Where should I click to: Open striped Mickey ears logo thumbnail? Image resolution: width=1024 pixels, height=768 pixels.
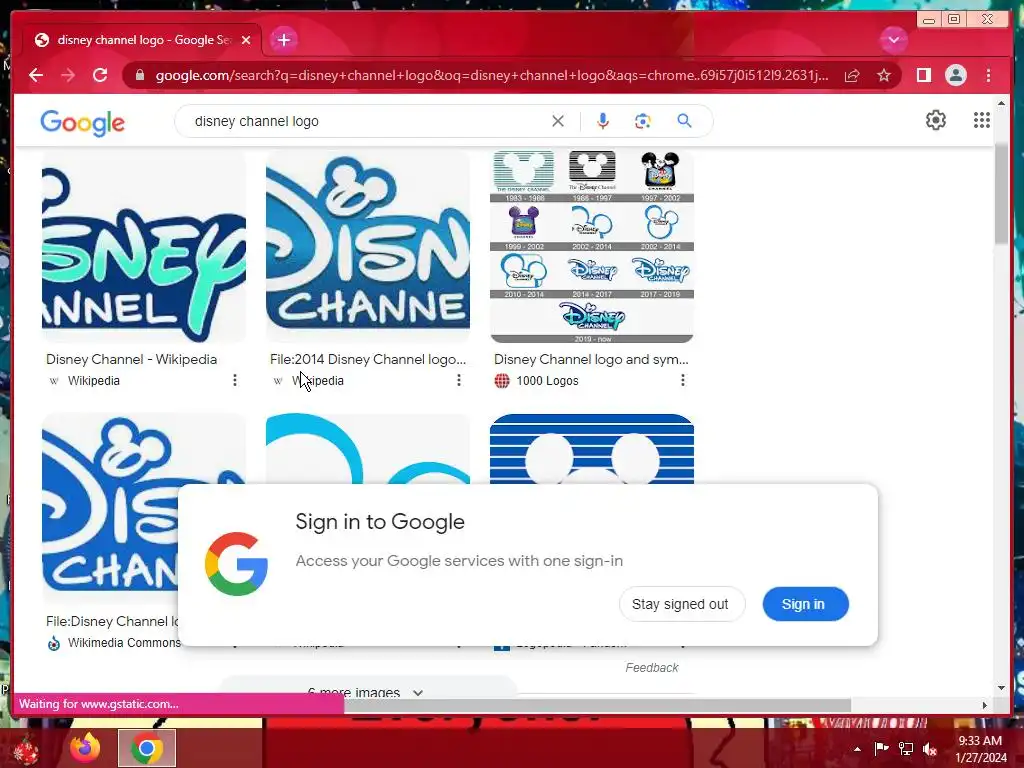[x=592, y=449]
